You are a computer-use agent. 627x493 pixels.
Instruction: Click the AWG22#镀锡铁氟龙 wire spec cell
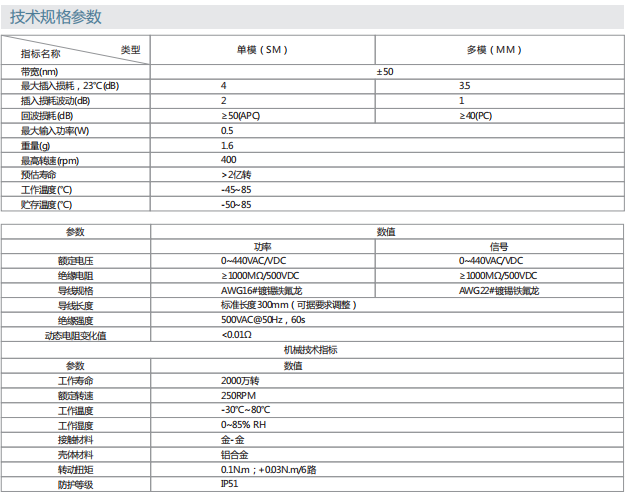click(x=498, y=290)
